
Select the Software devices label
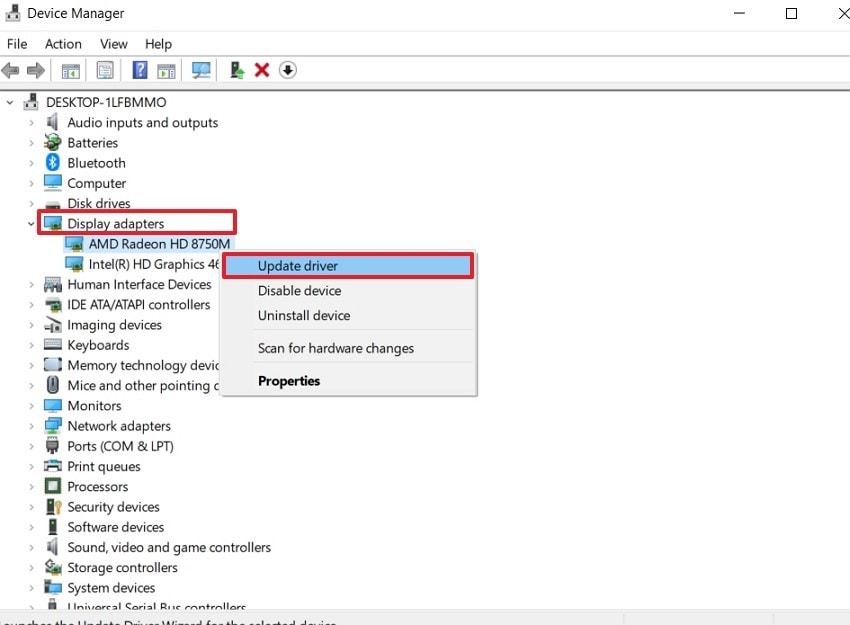pyautogui.click(x=115, y=527)
